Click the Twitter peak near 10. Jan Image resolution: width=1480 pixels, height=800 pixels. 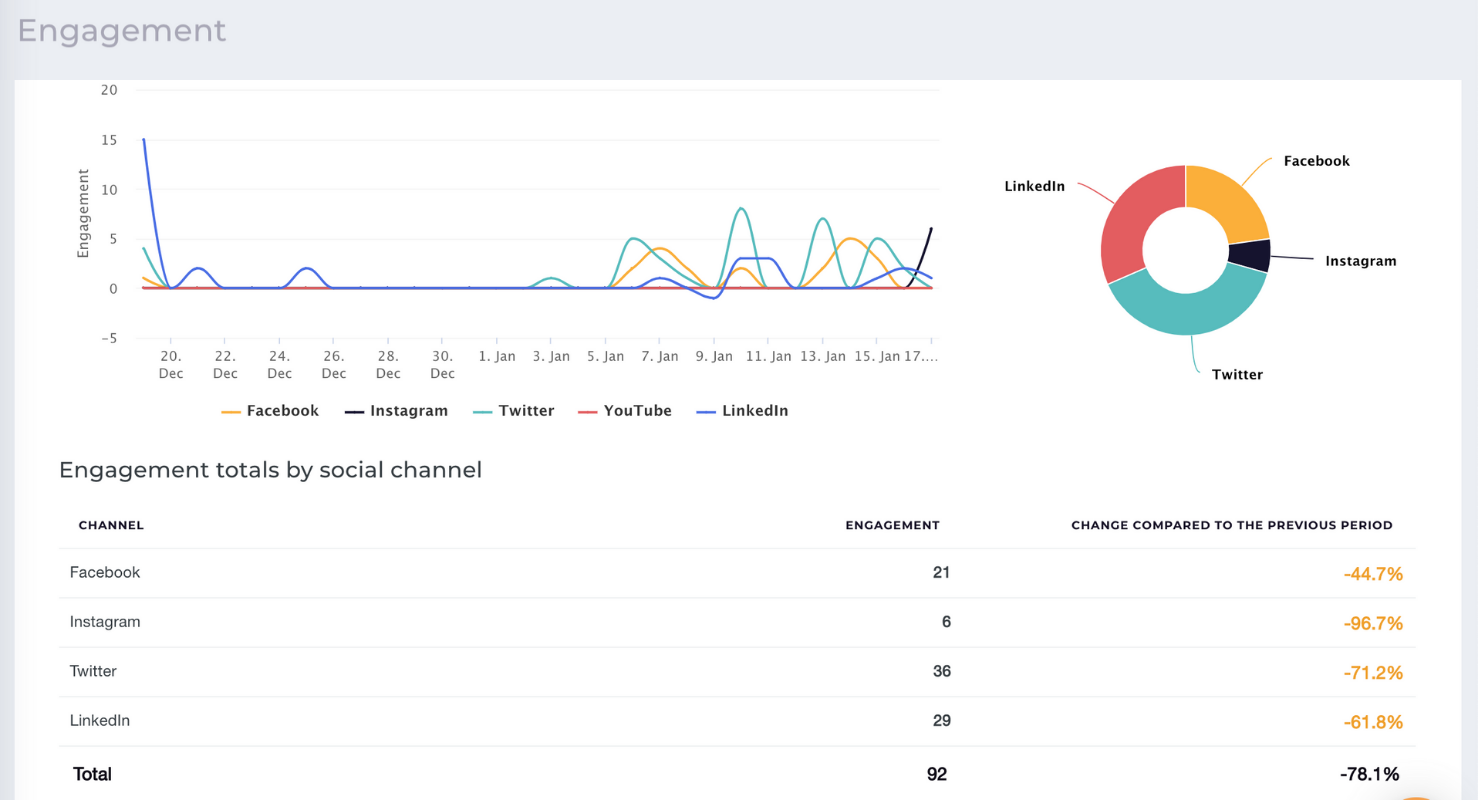pyautogui.click(x=741, y=209)
